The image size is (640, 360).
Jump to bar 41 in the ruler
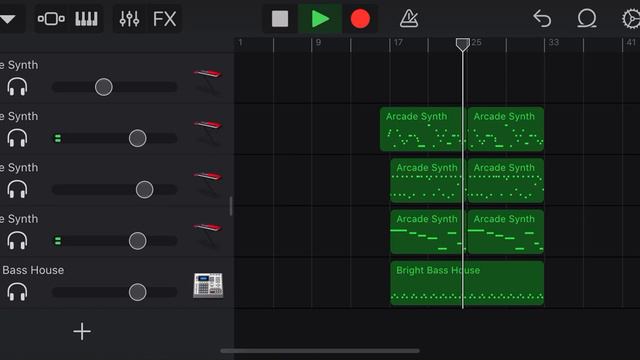click(631, 42)
